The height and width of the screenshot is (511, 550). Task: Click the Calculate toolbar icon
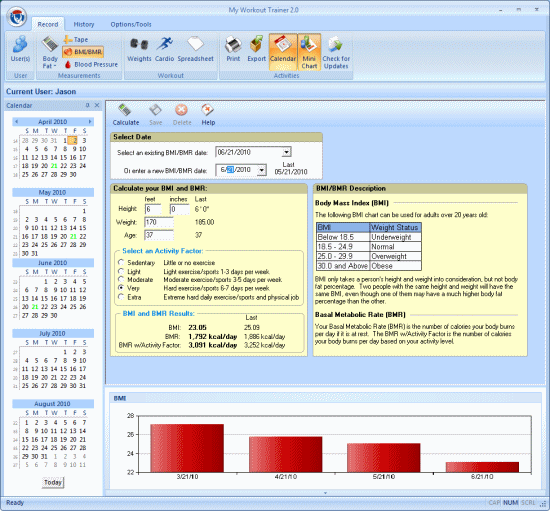[126, 115]
